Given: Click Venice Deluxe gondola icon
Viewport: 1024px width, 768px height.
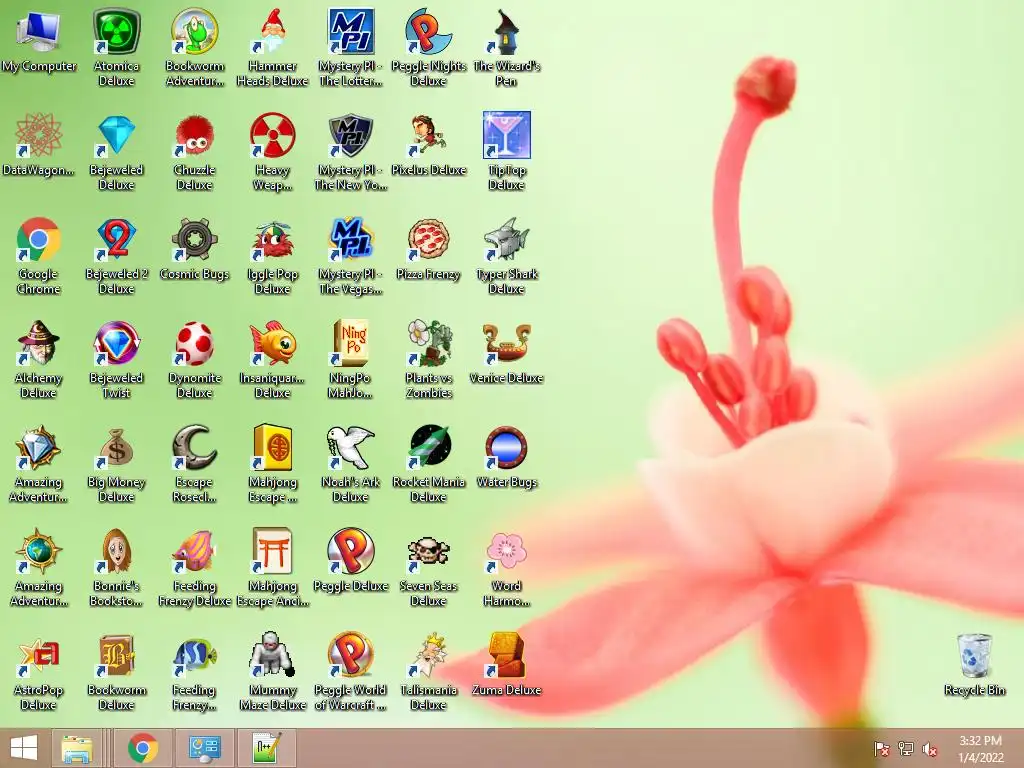Looking at the screenshot, I should point(506,344).
